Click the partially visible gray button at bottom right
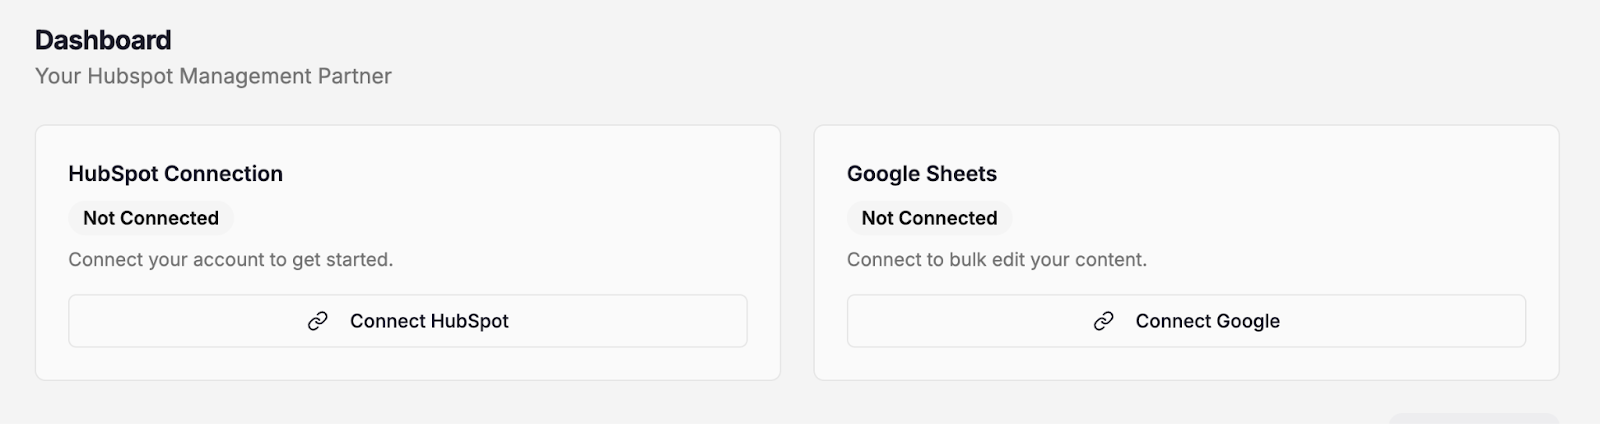The image size is (1600, 424). click(x=1473, y=418)
